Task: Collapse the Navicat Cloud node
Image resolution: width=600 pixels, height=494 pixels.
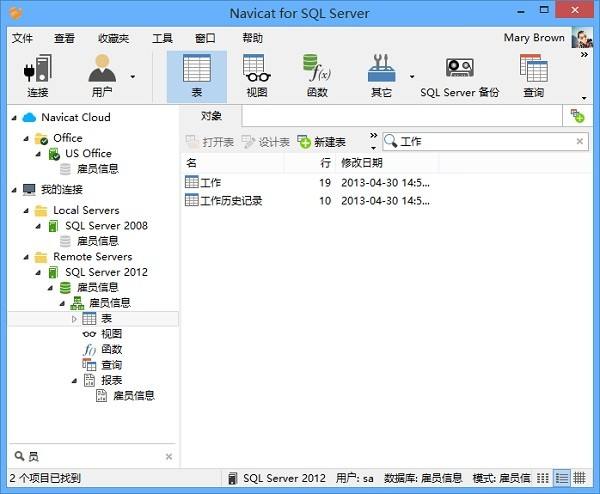Action: click(14, 118)
